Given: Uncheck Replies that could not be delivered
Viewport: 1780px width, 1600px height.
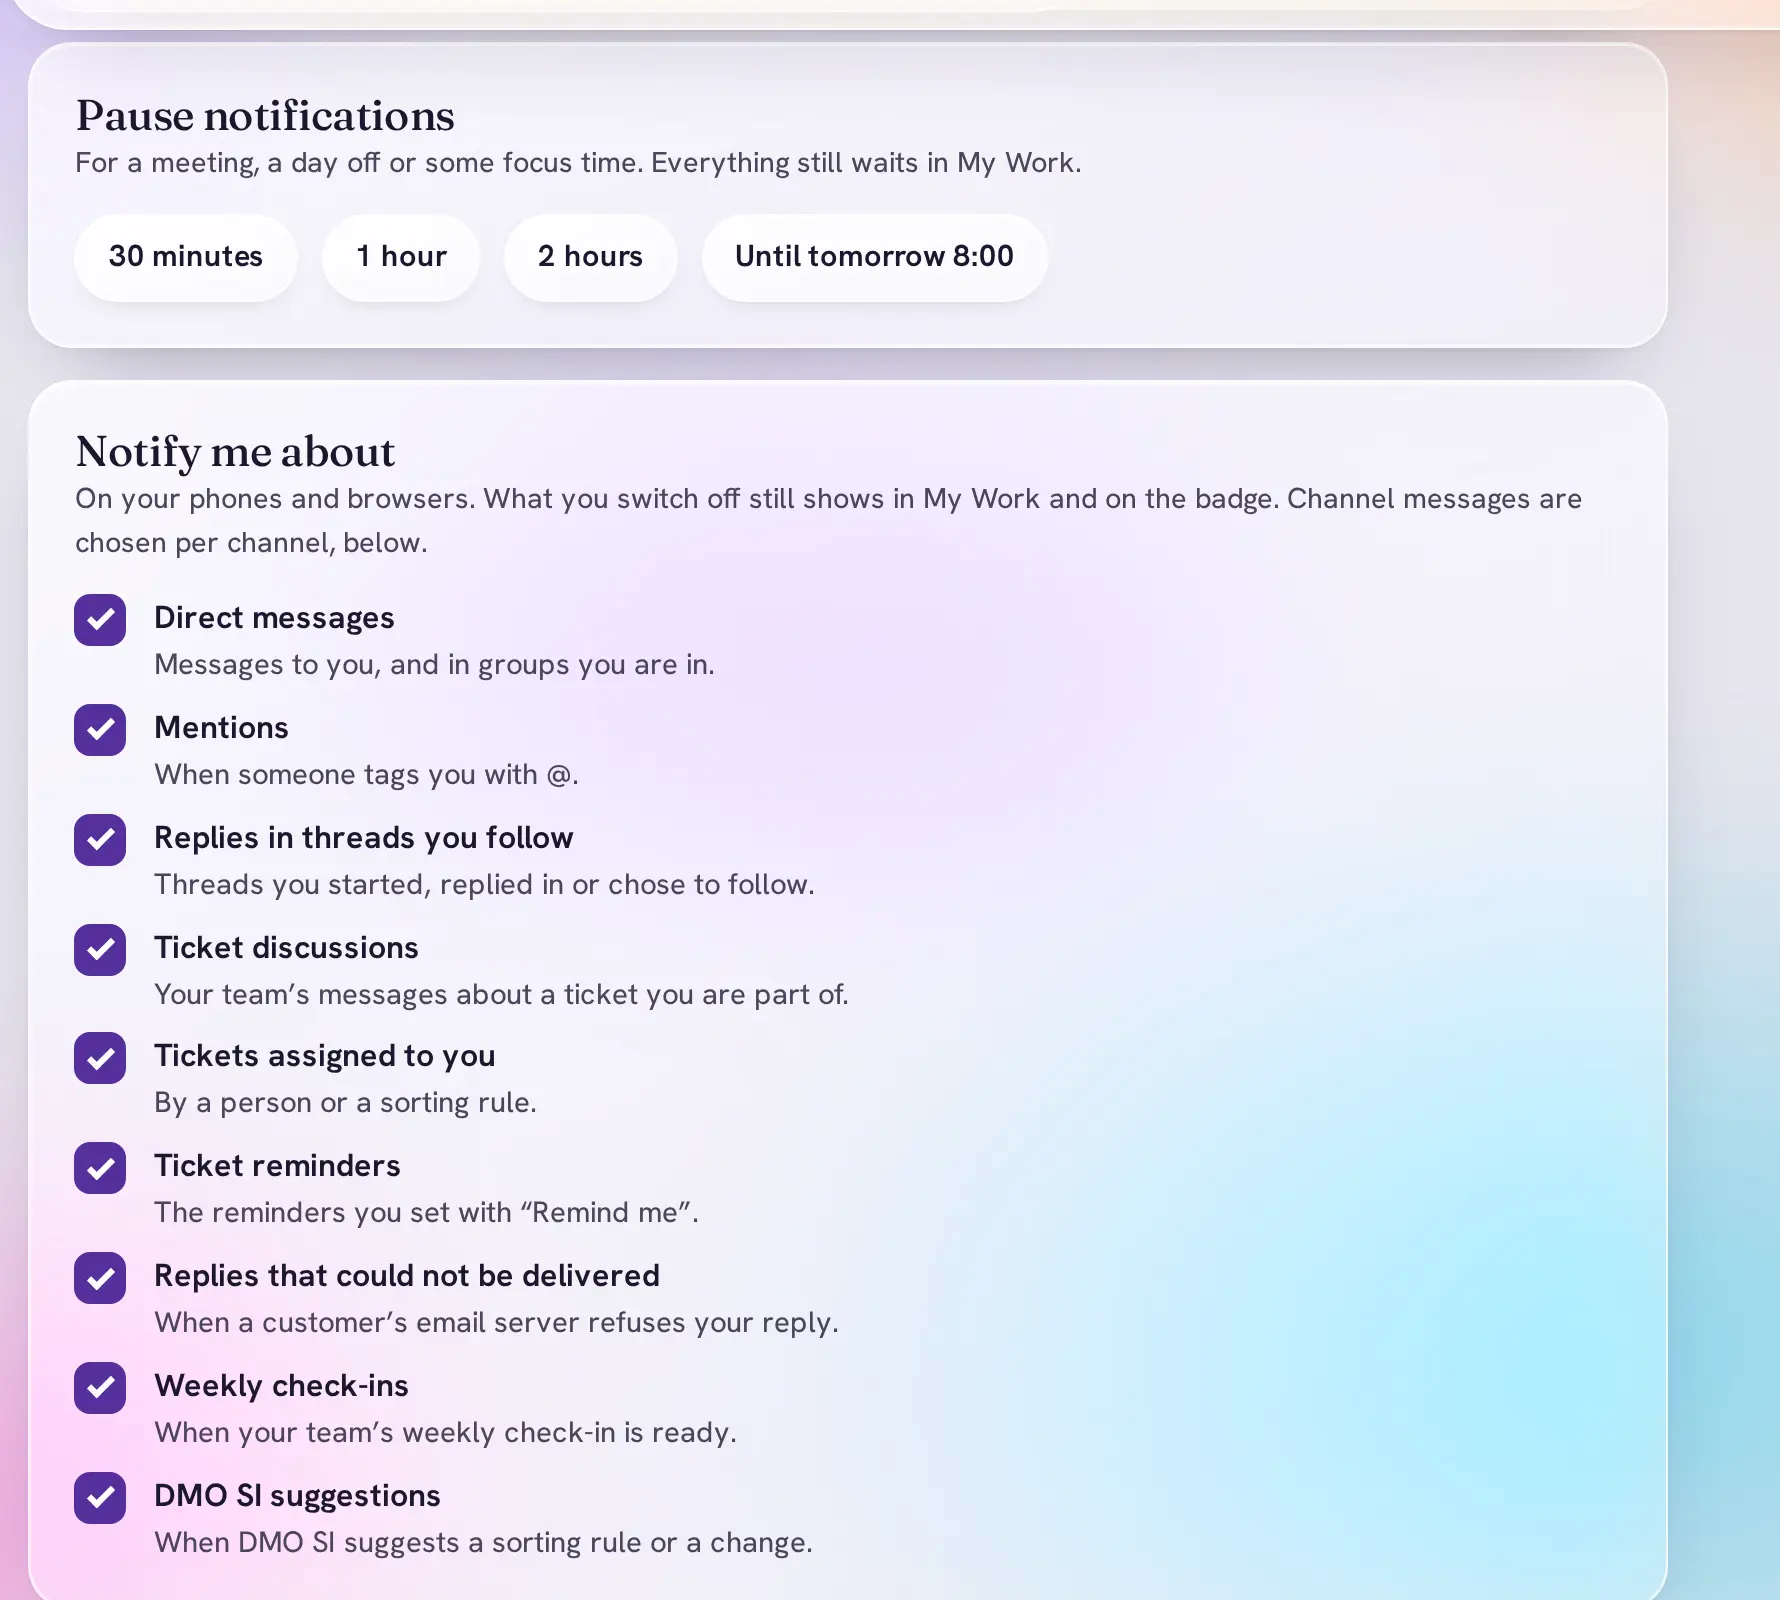Looking at the screenshot, I should pos(100,1278).
